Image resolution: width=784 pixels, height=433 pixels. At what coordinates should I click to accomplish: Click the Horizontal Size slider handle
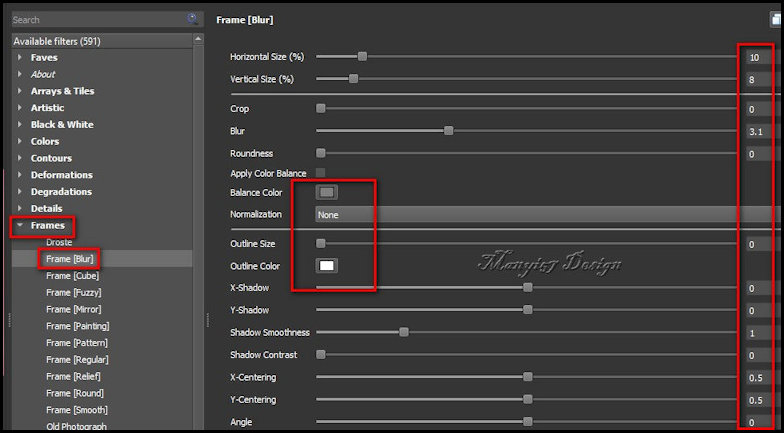[x=362, y=57]
